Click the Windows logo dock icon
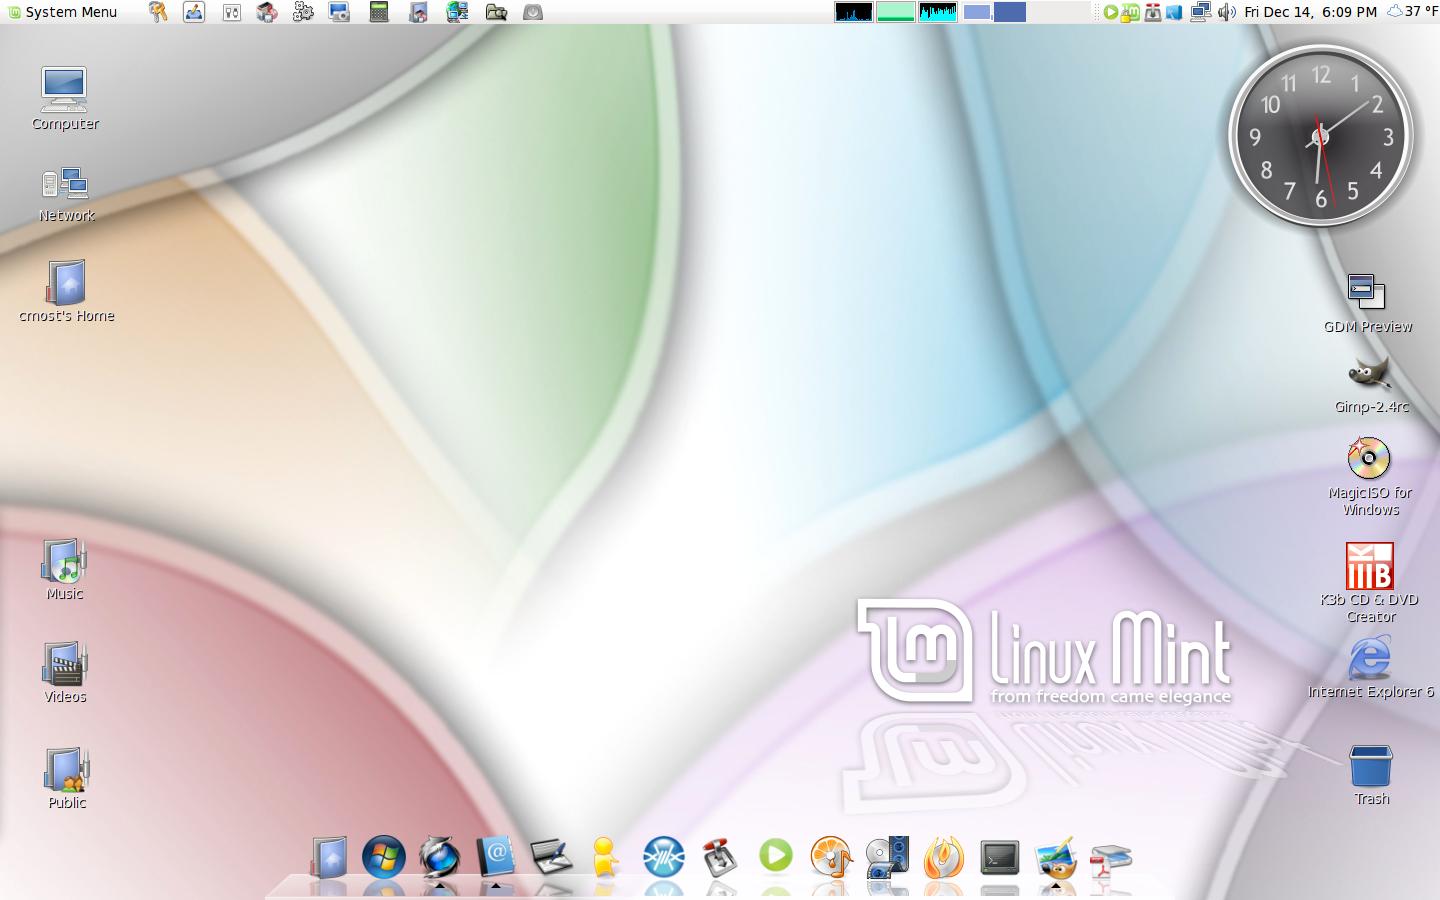The height and width of the screenshot is (900, 1440). coord(384,857)
